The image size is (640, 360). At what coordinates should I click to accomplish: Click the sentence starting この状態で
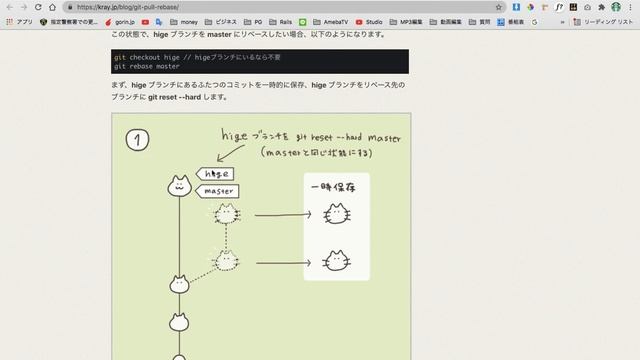249,34
